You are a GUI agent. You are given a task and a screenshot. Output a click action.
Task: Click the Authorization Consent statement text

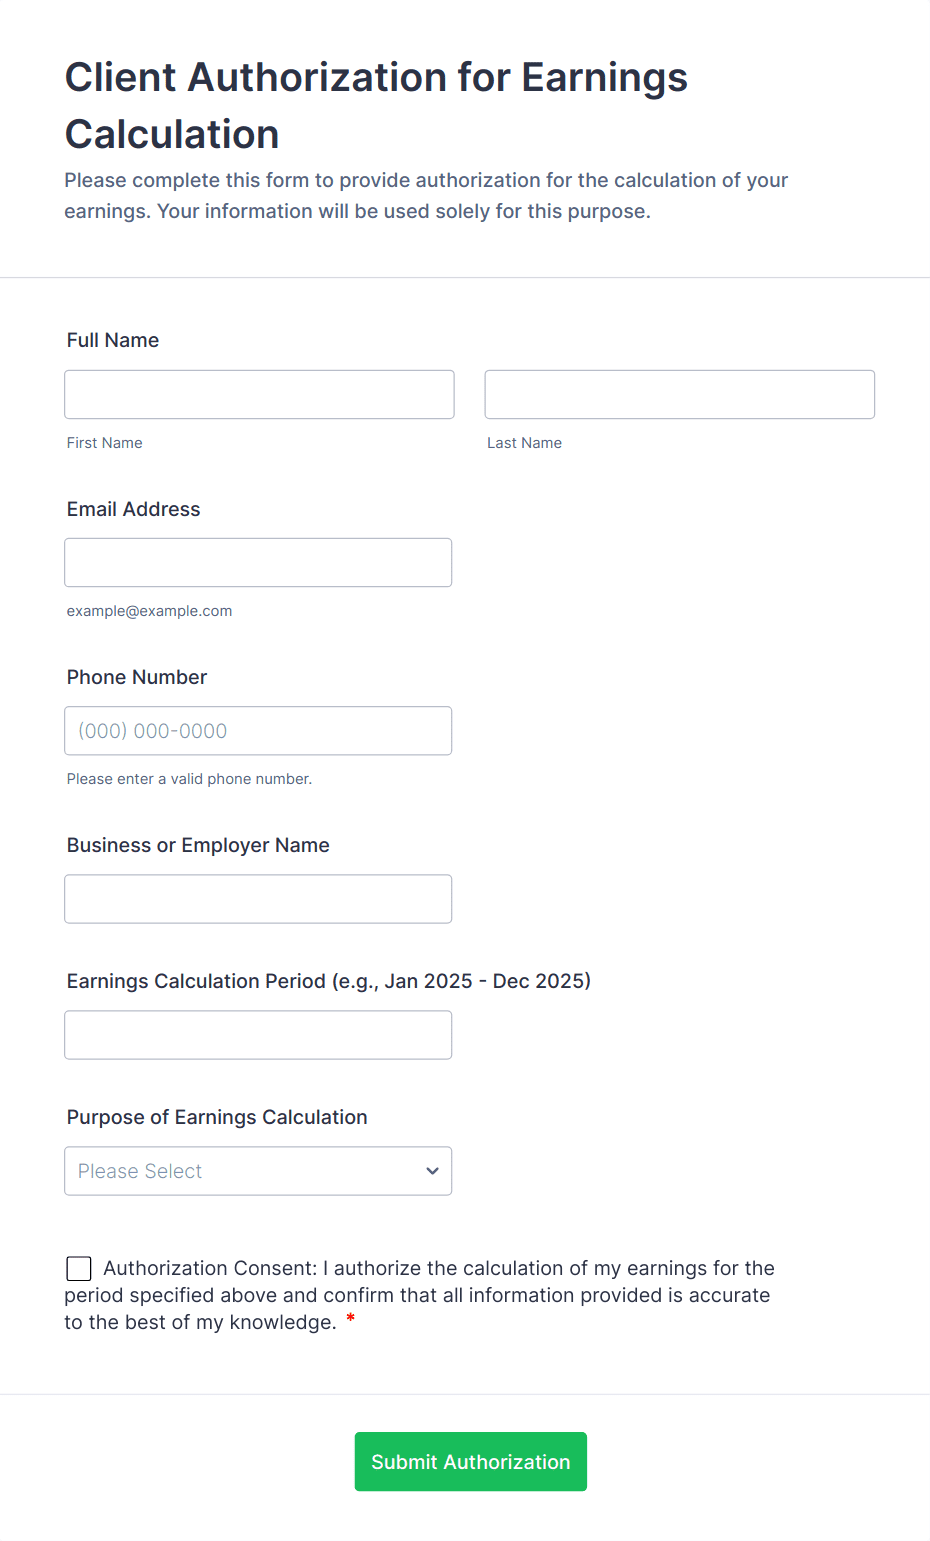pyautogui.click(x=420, y=1295)
